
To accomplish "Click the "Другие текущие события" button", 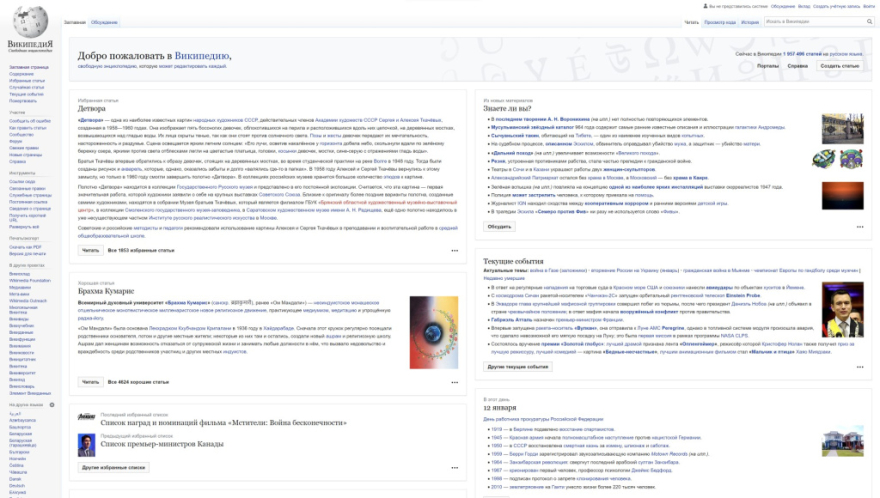I will coord(518,367).
